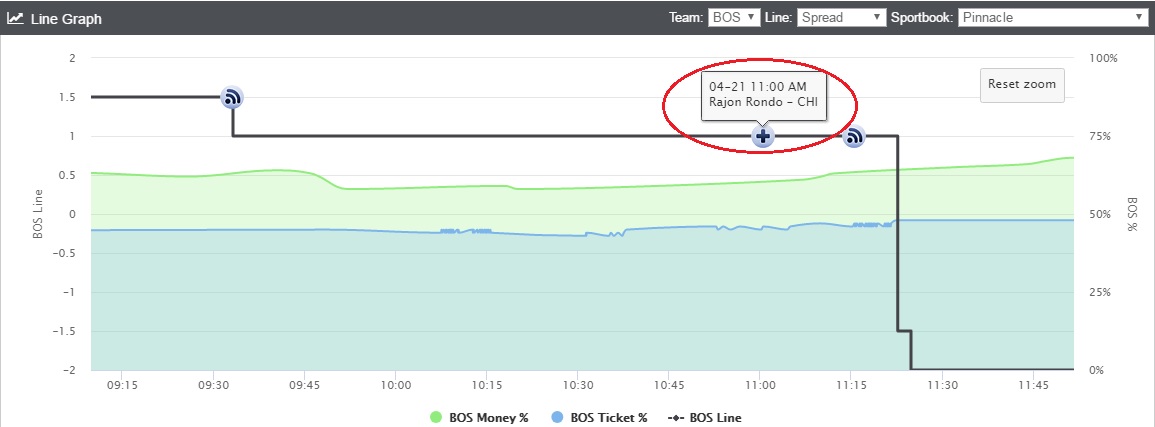1155x427 pixels.
Task: Click the 1.5 left axis label
Action: coord(68,97)
